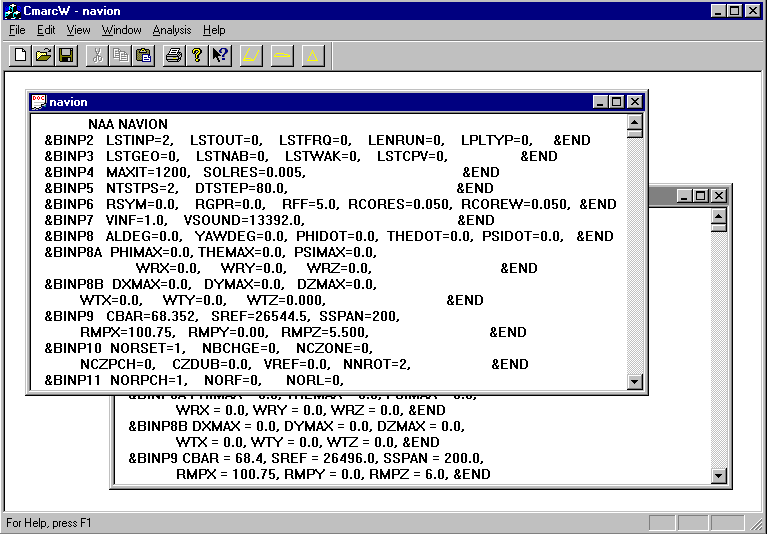Activate context help arrow-question icon
Screen dimensions: 767x534
coord(220,55)
